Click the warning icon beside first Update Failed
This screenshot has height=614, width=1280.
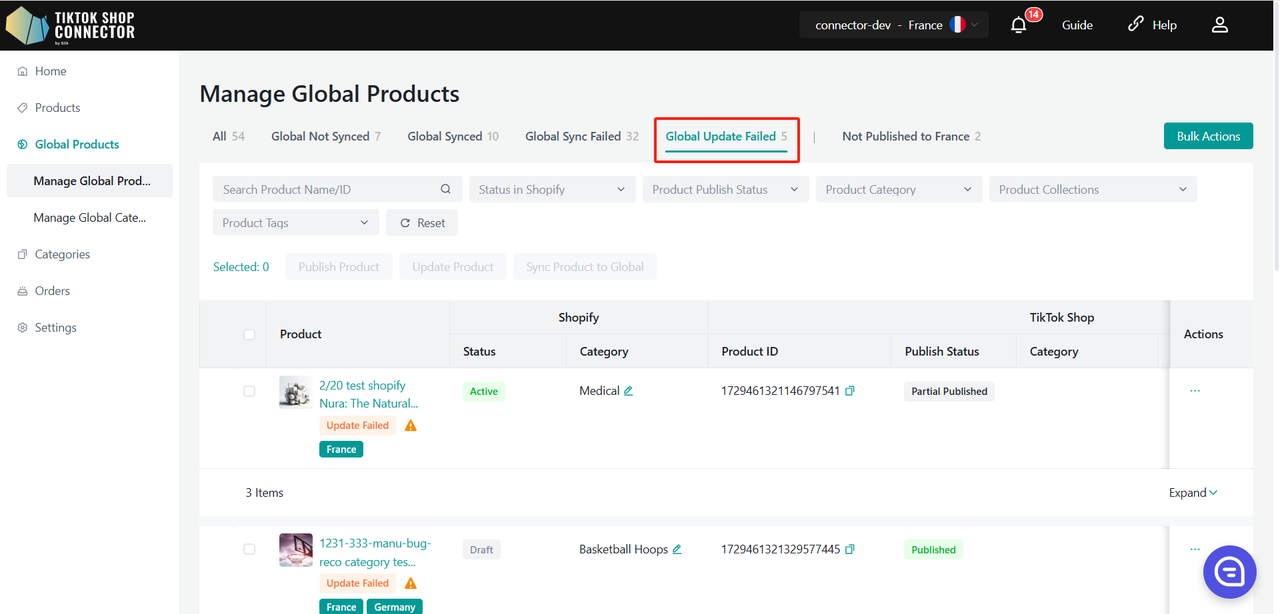pyautogui.click(x=410, y=426)
